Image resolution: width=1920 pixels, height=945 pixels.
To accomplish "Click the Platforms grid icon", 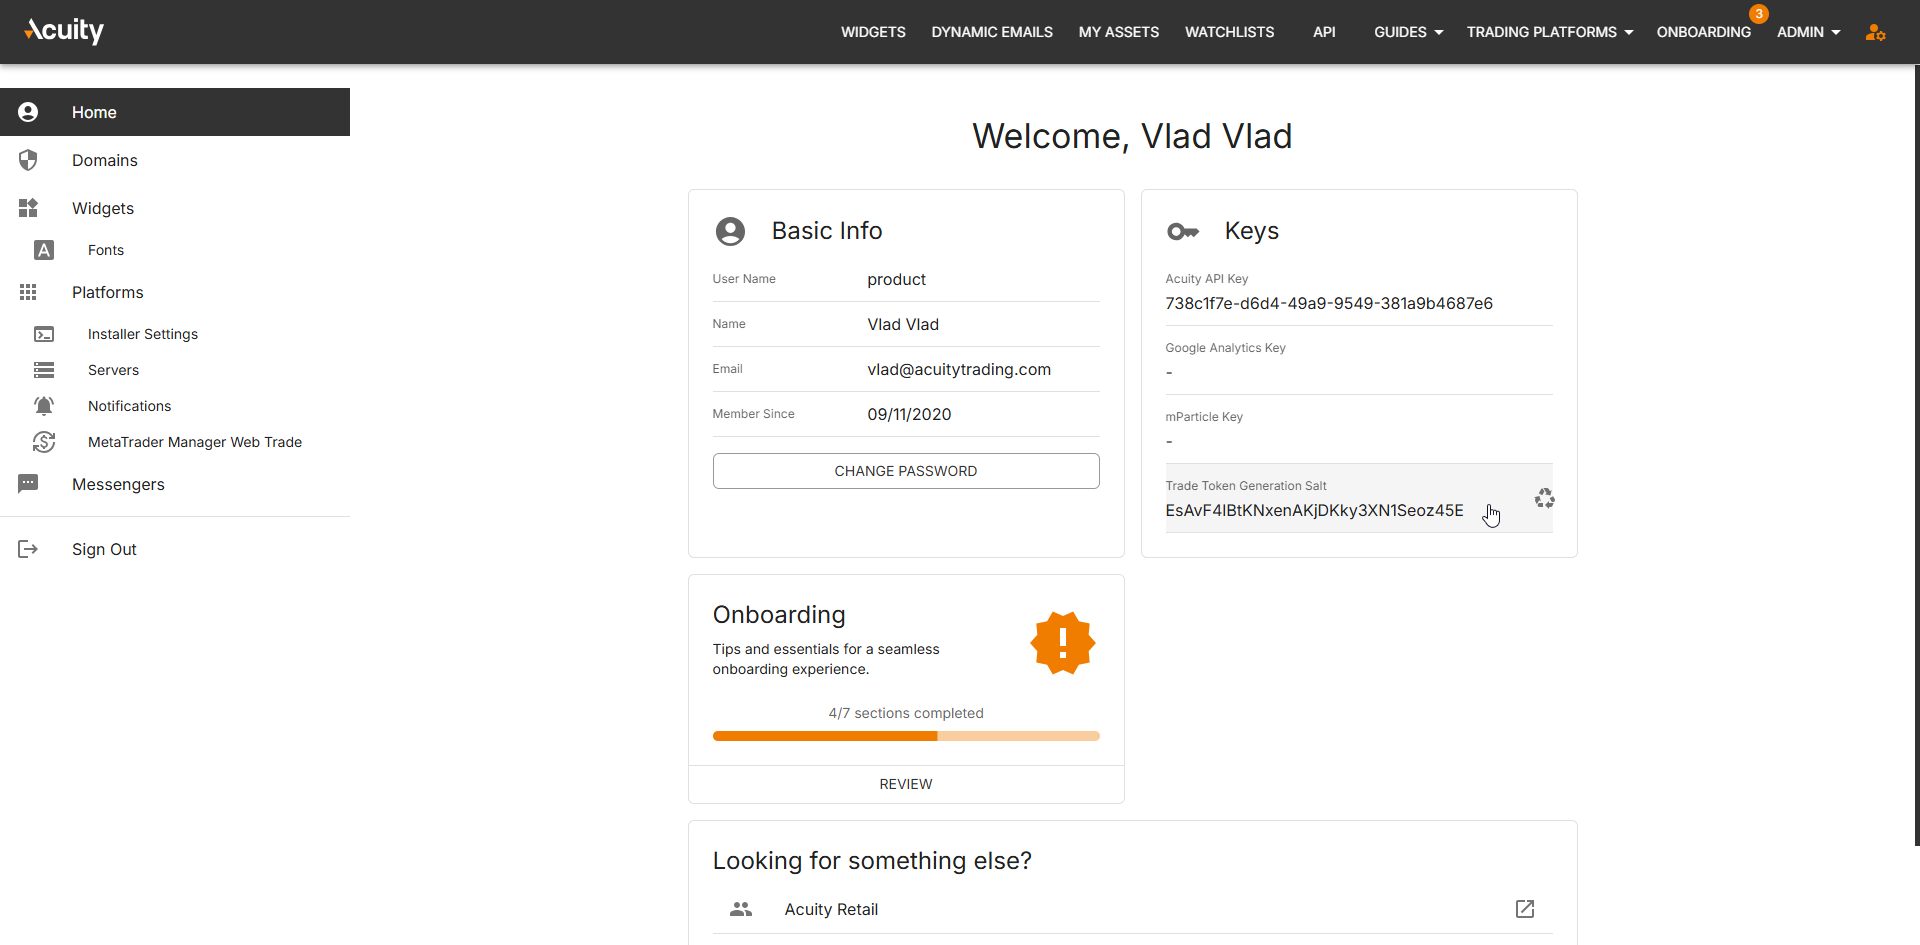I will click(28, 292).
